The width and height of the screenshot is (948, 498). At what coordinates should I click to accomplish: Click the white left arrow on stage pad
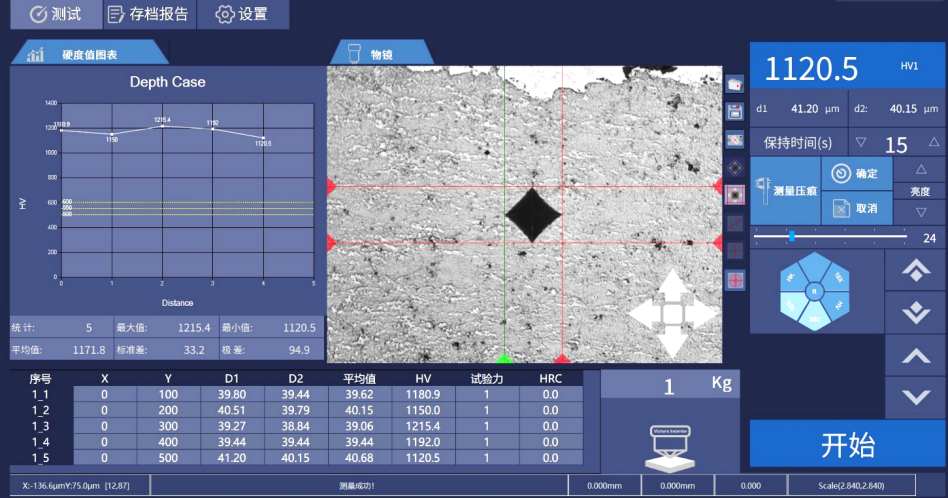tap(644, 314)
